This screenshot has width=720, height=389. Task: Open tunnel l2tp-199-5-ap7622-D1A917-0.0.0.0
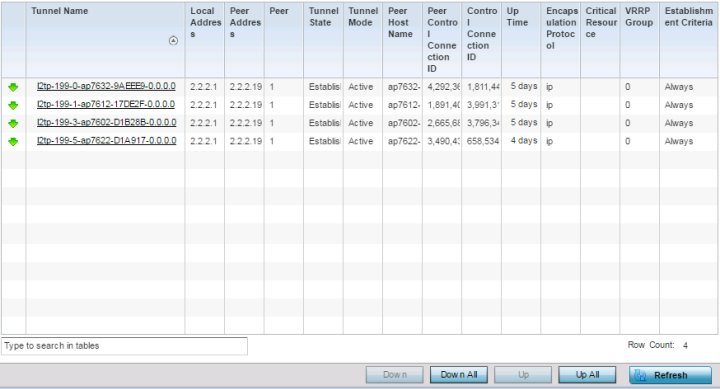coord(107,141)
